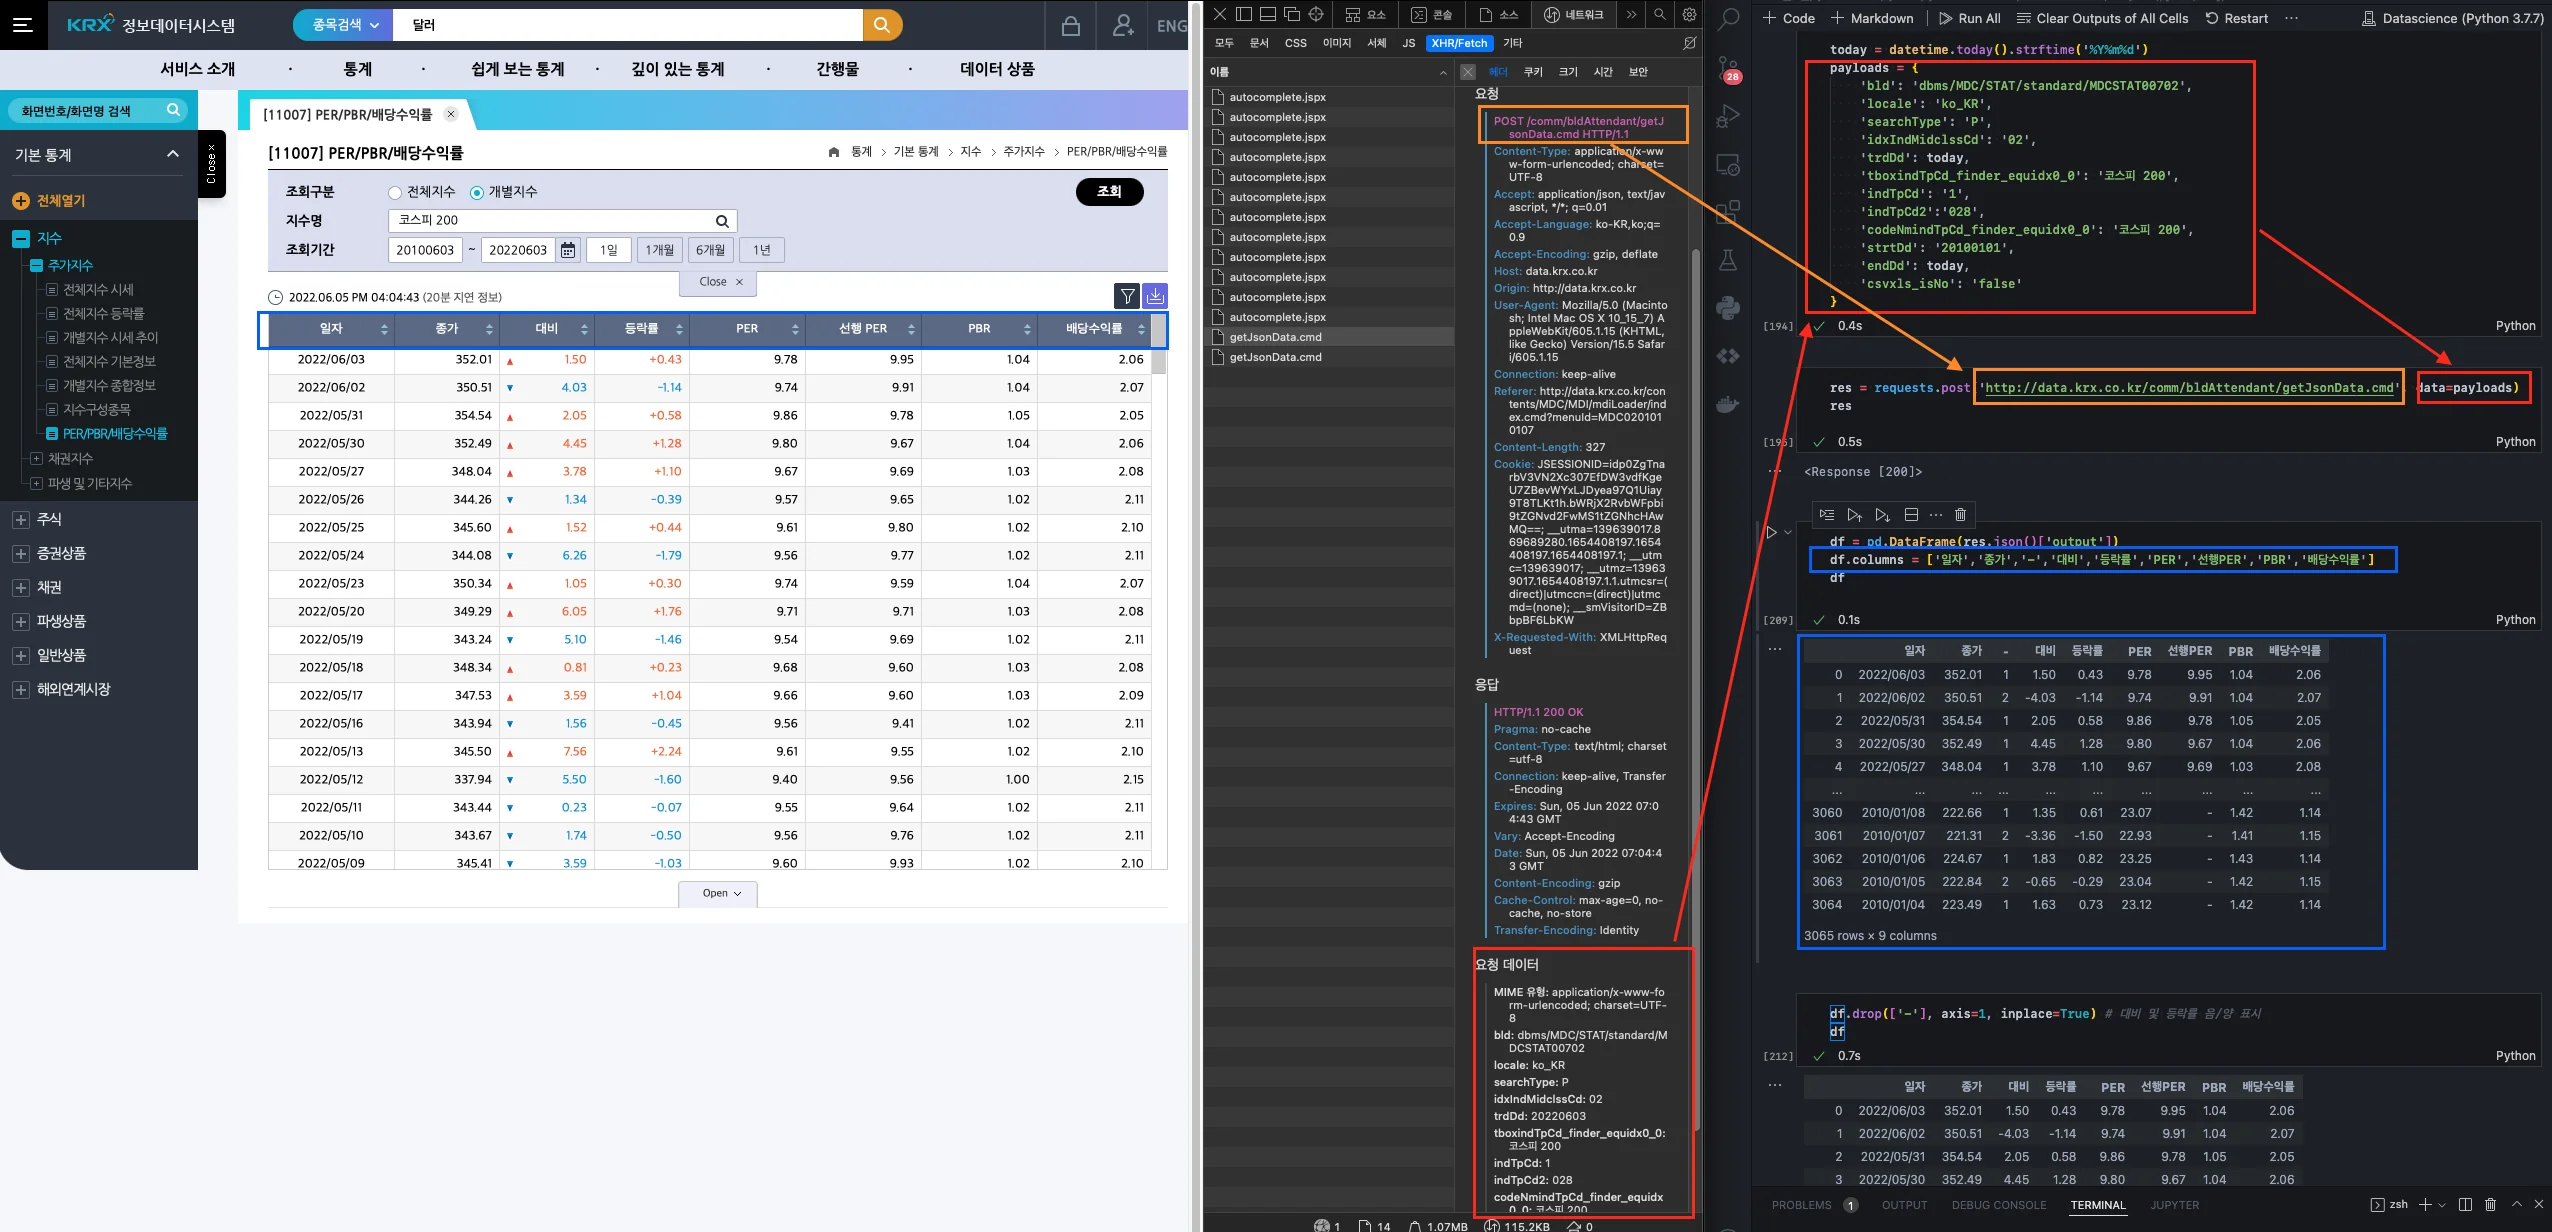Collapse the 기본 통계 panel chevron
The image size is (2552, 1232).
[x=172, y=154]
